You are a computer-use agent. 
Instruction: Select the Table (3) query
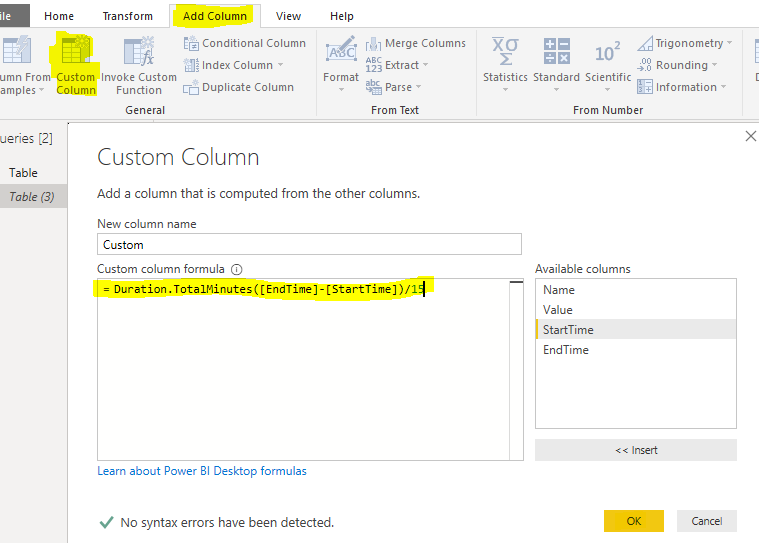pyautogui.click(x=33, y=196)
